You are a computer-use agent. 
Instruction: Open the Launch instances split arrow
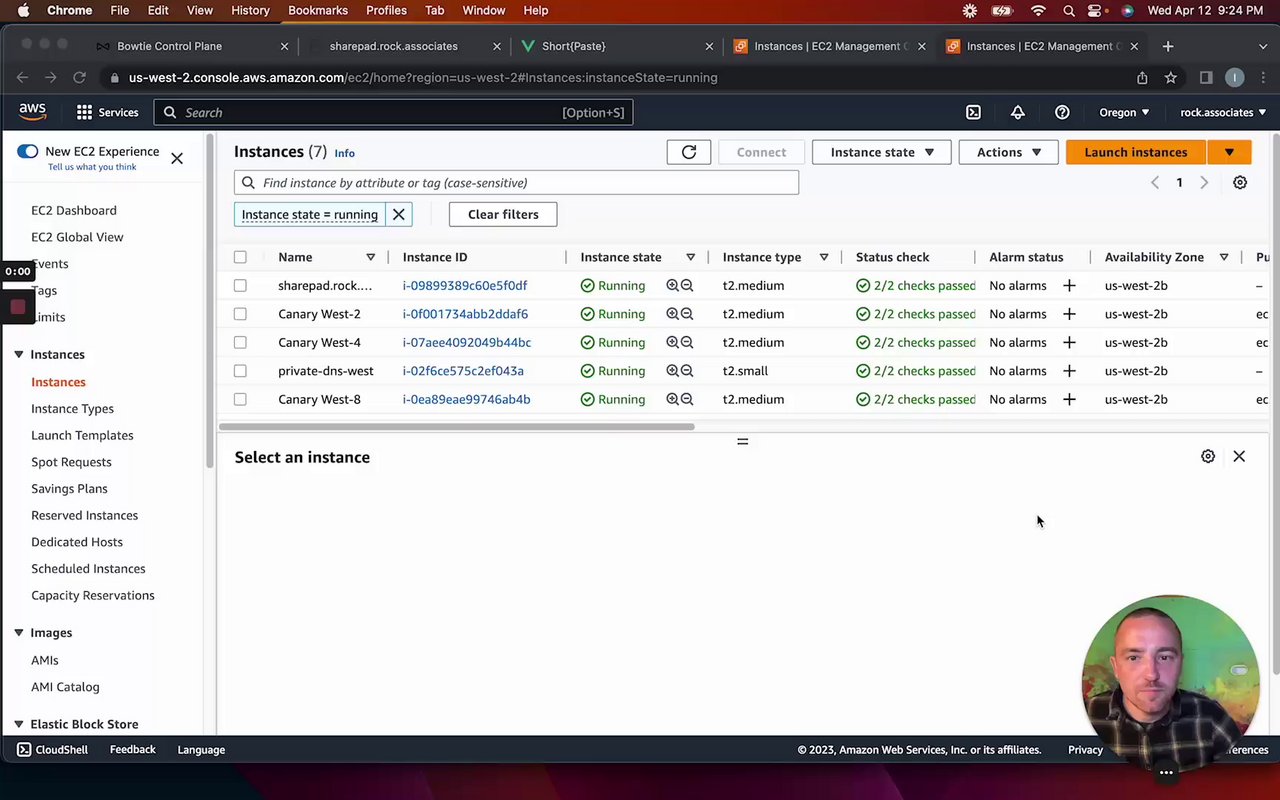pyautogui.click(x=1229, y=152)
